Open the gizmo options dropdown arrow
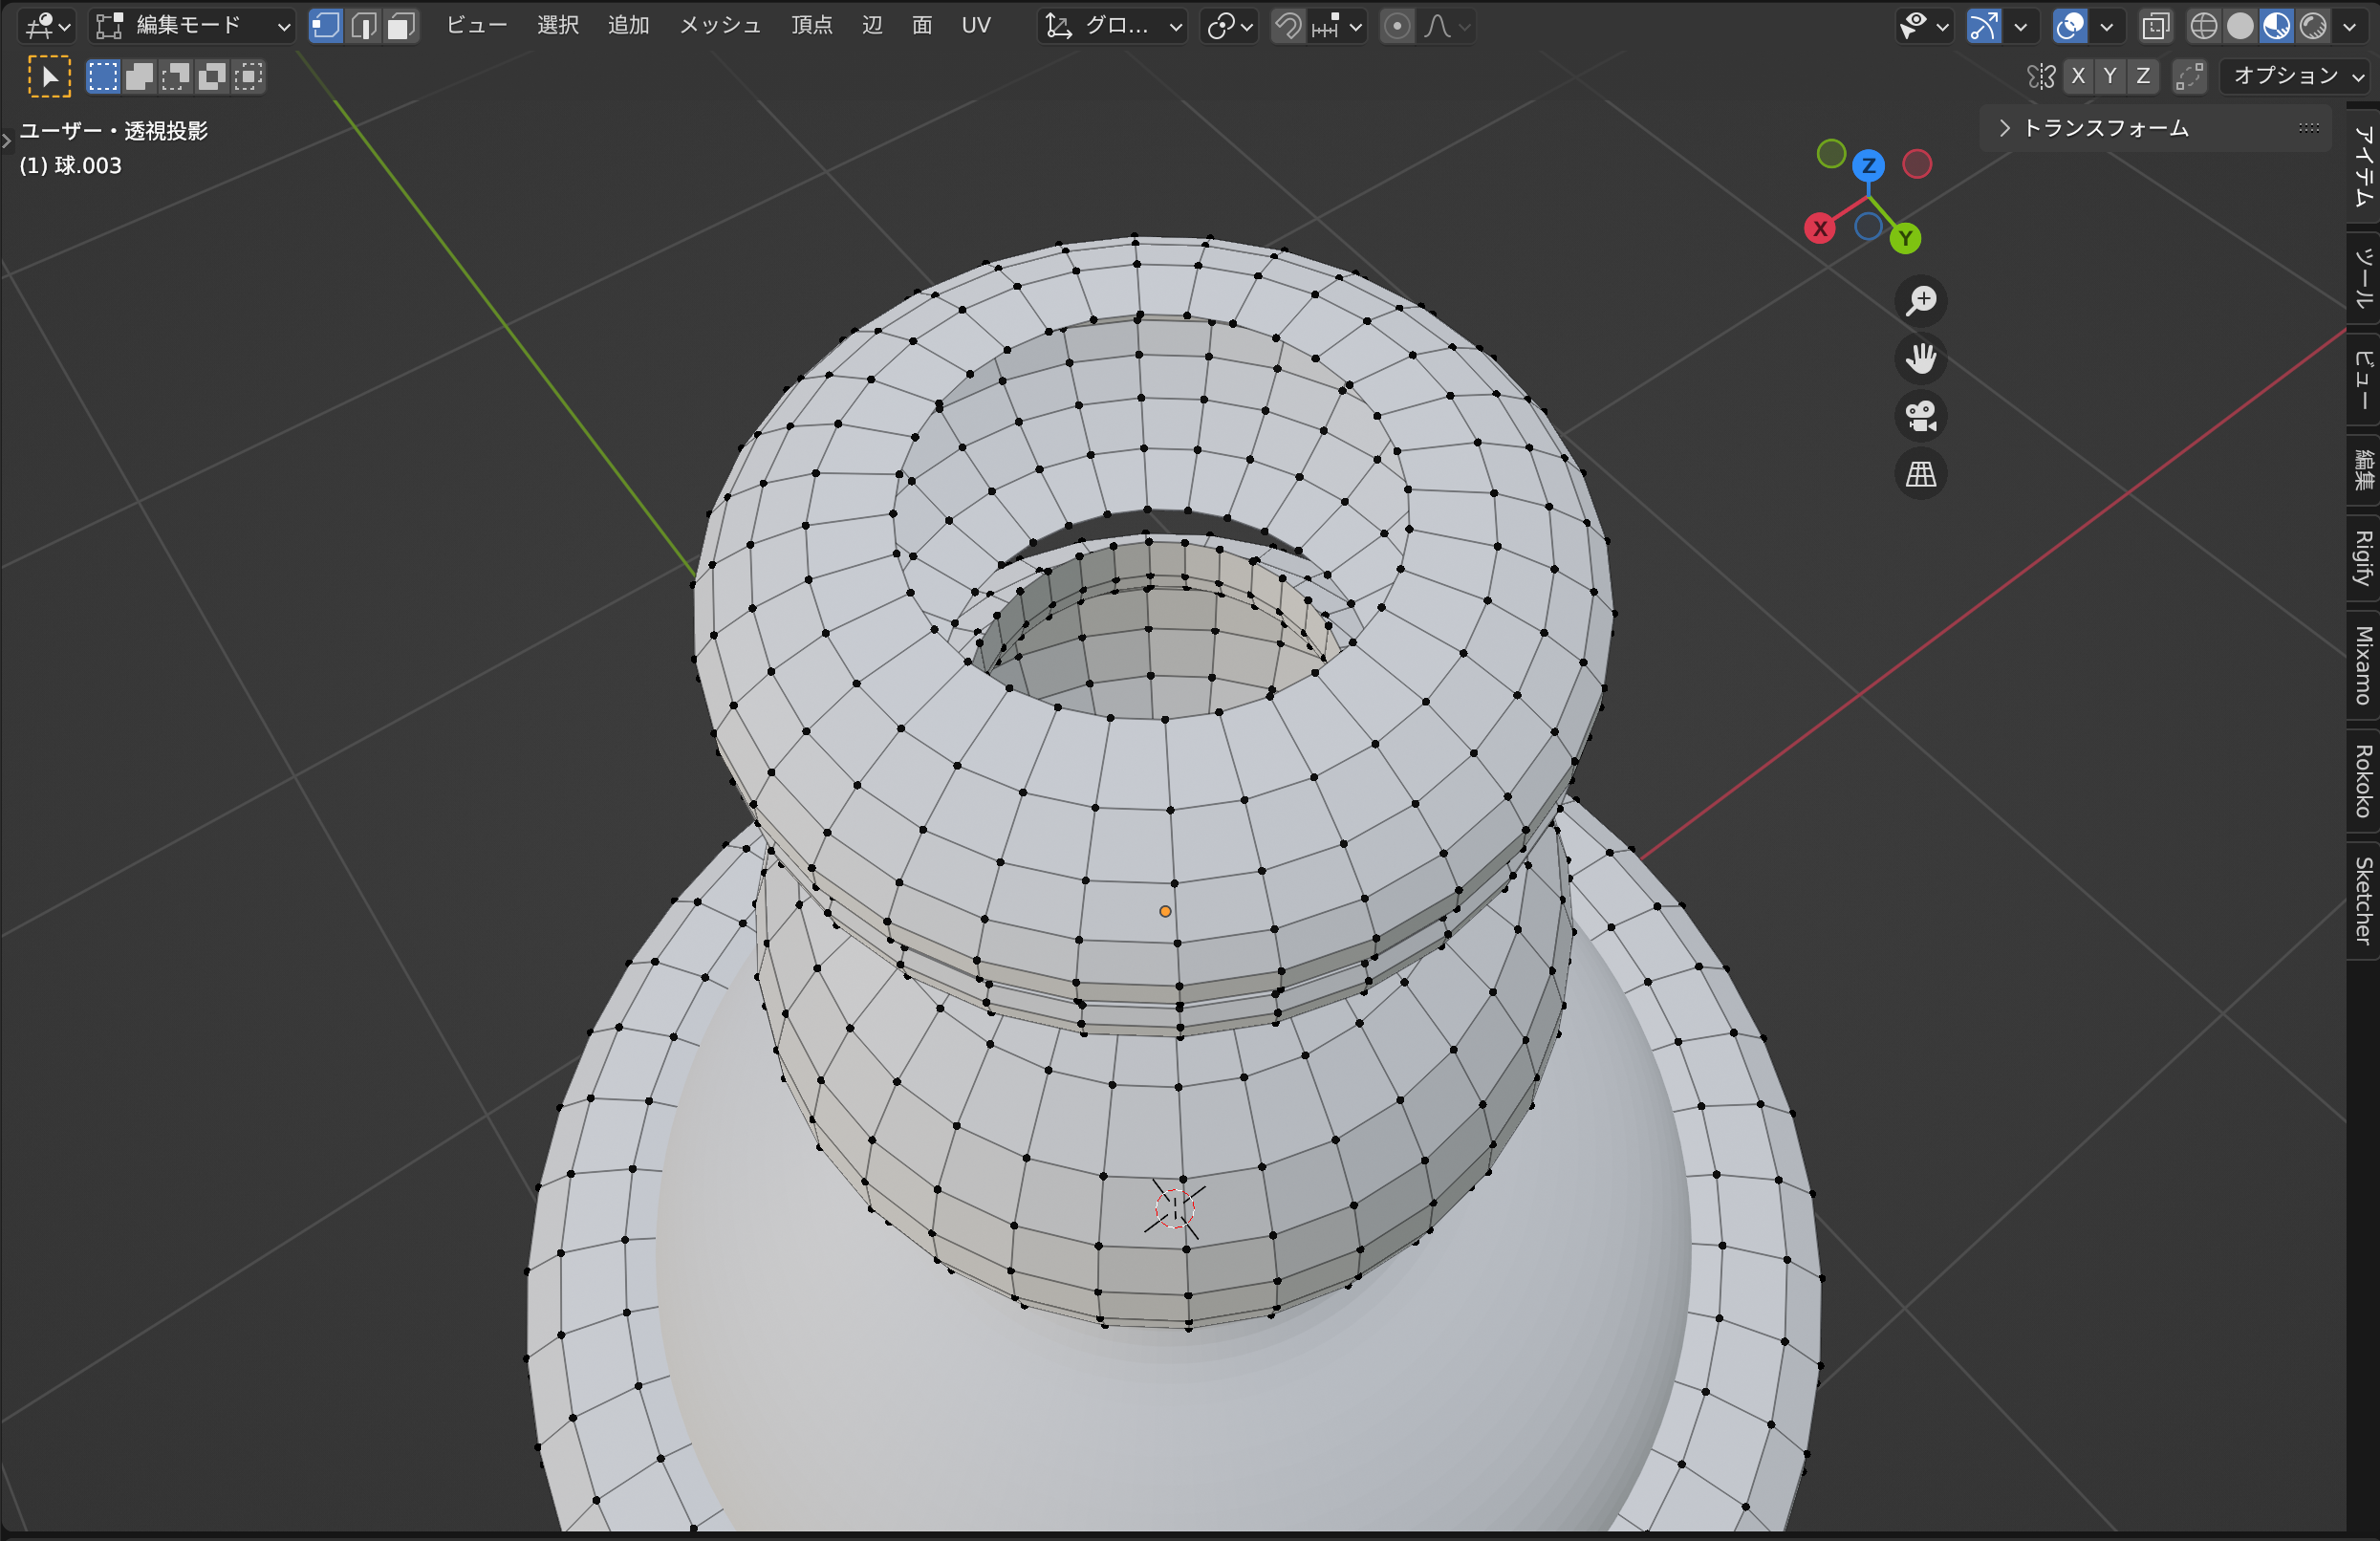Viewport: 2380px width, 1541px height. click(2020, 26)
